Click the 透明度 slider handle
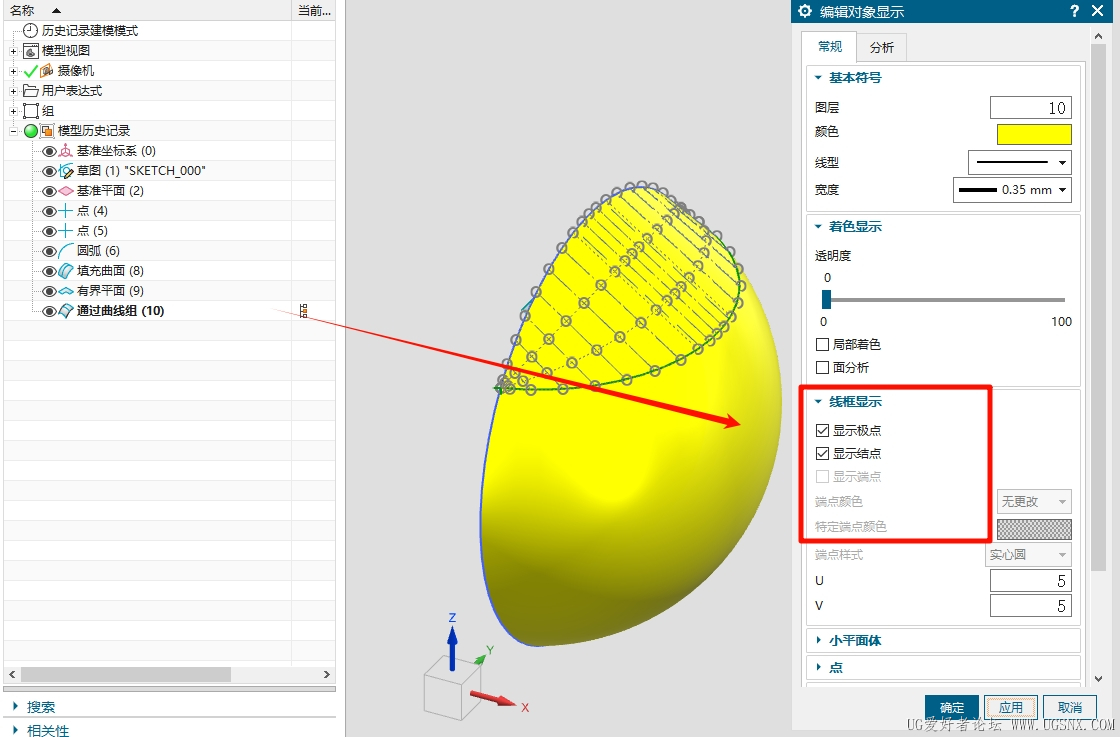Screen dimensions: 1120x737 [826, 299]
